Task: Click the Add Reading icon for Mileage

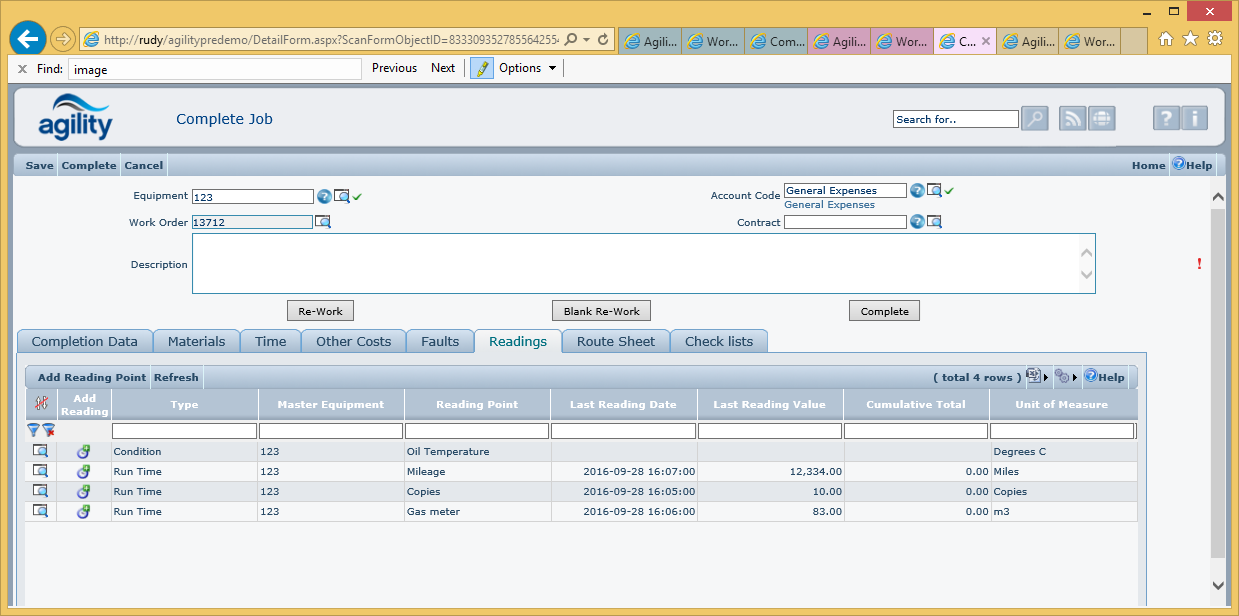Action: pos(84,471)
